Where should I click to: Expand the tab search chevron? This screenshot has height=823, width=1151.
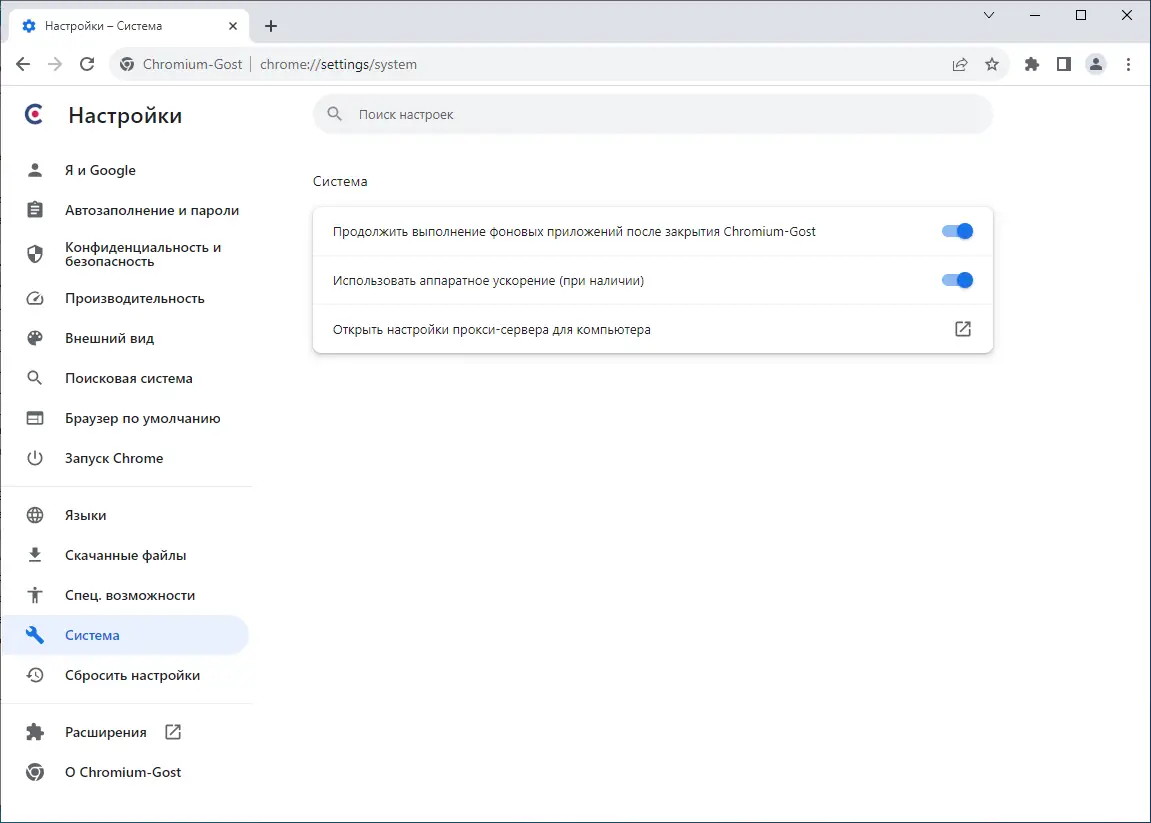tap(989, 15)
